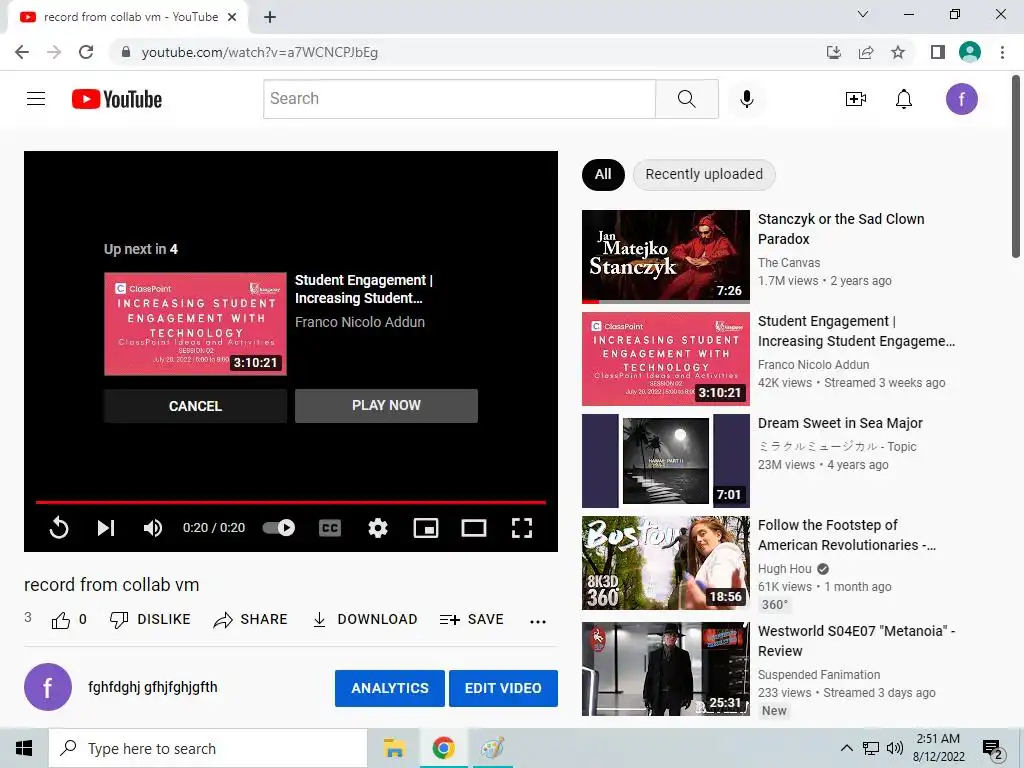Go to YouTube home via logo

(117, 99)
